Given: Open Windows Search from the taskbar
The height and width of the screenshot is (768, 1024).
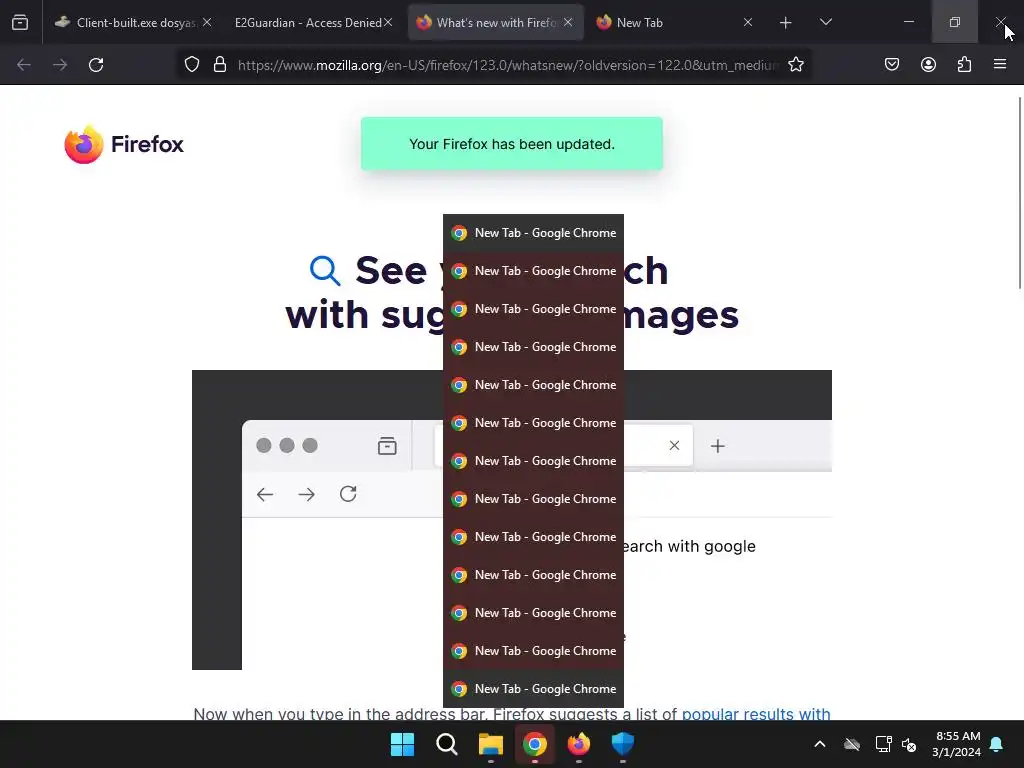Looking at the screenshot, I should point(447,744).
